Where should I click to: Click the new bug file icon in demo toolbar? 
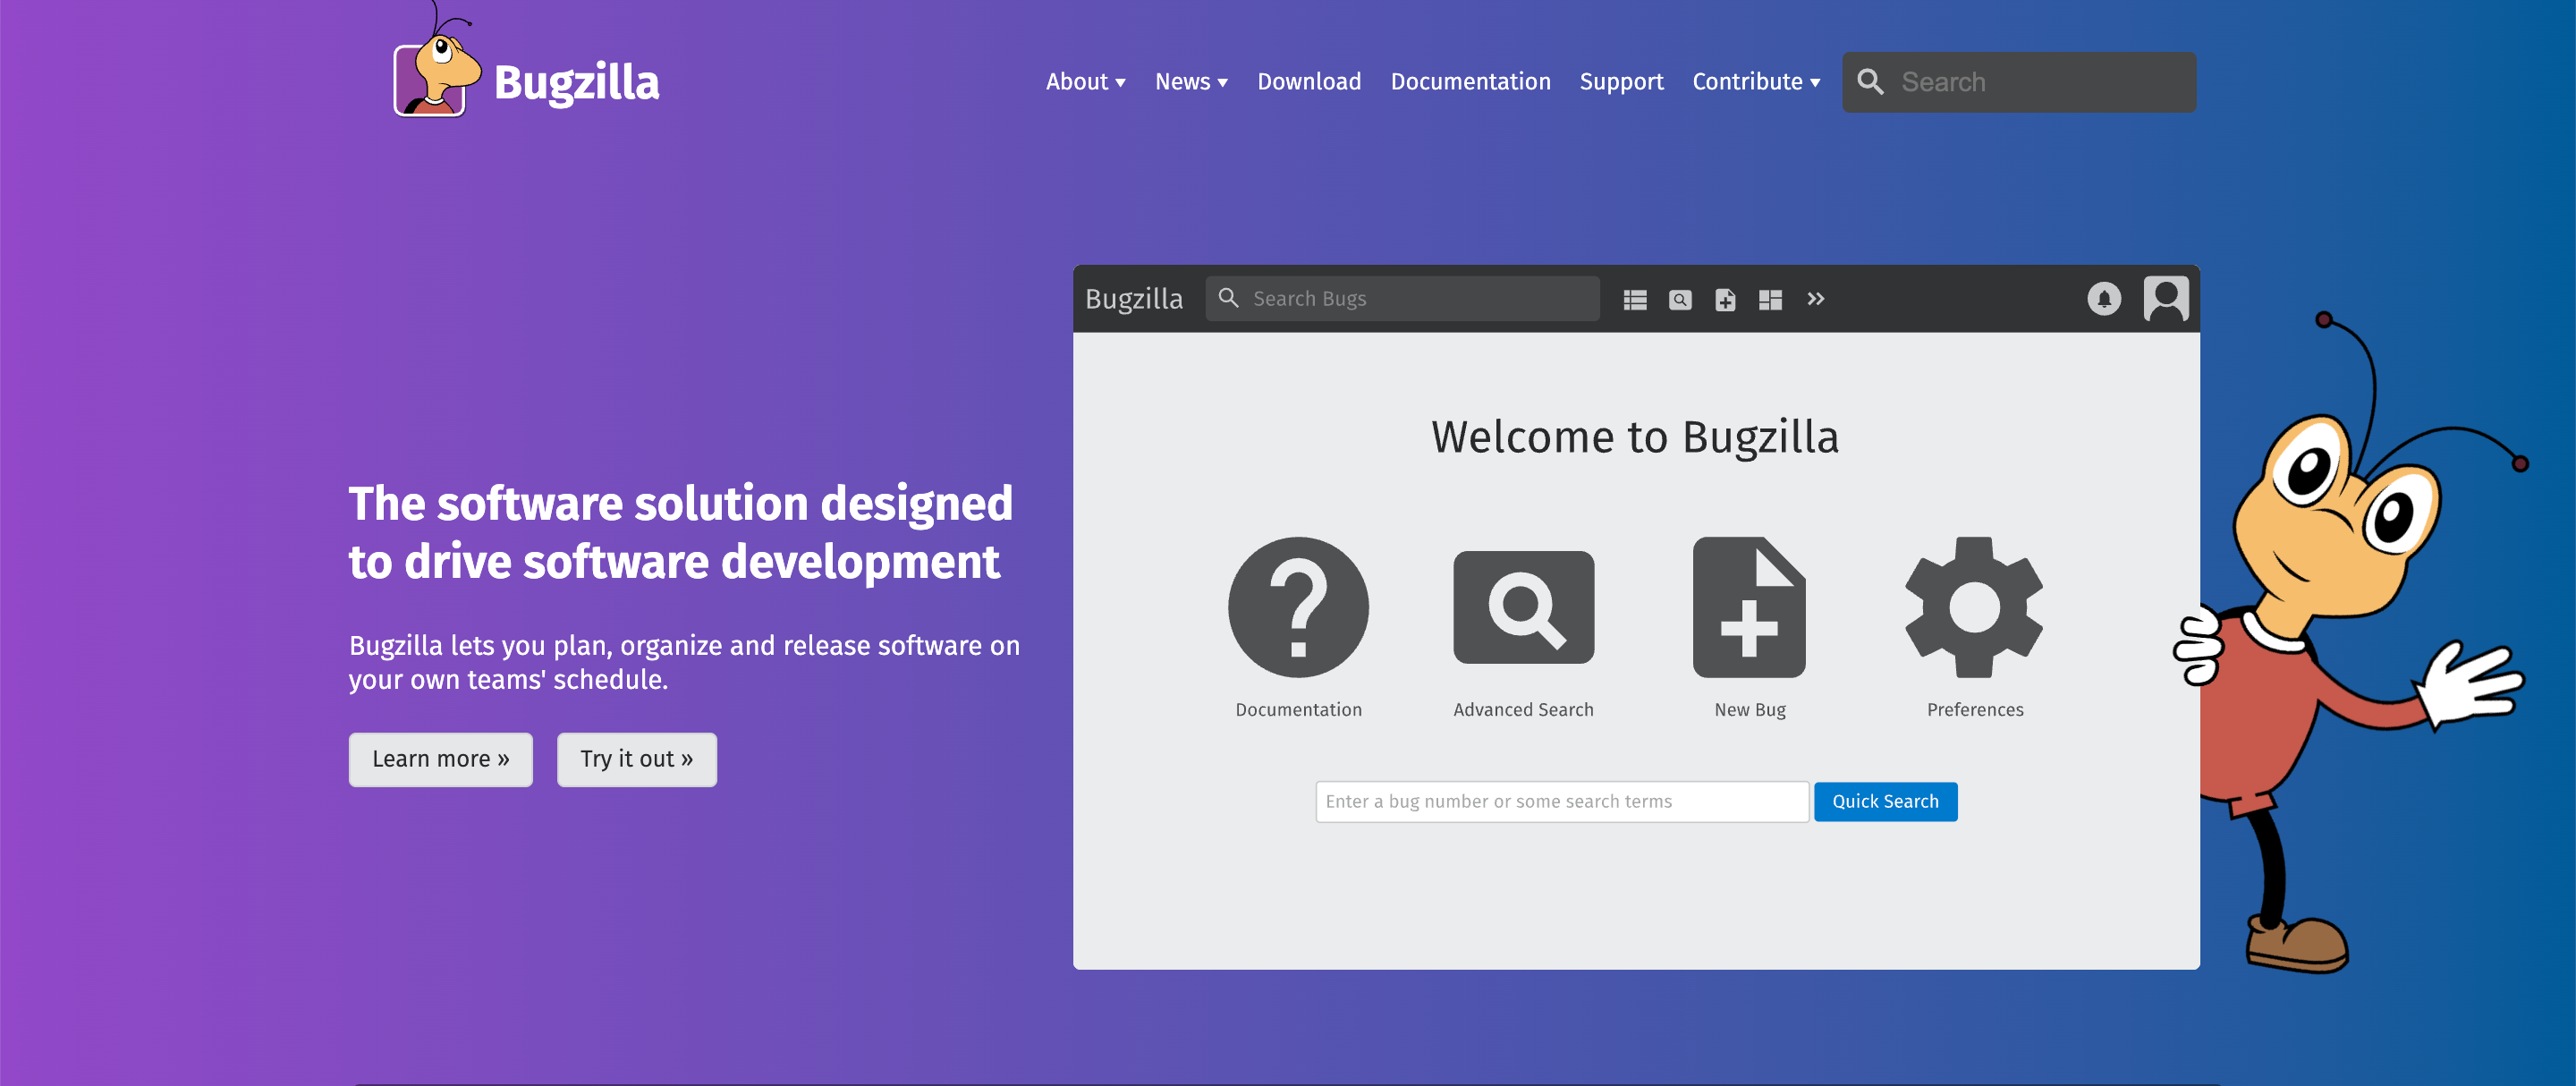pos(1725,299)
